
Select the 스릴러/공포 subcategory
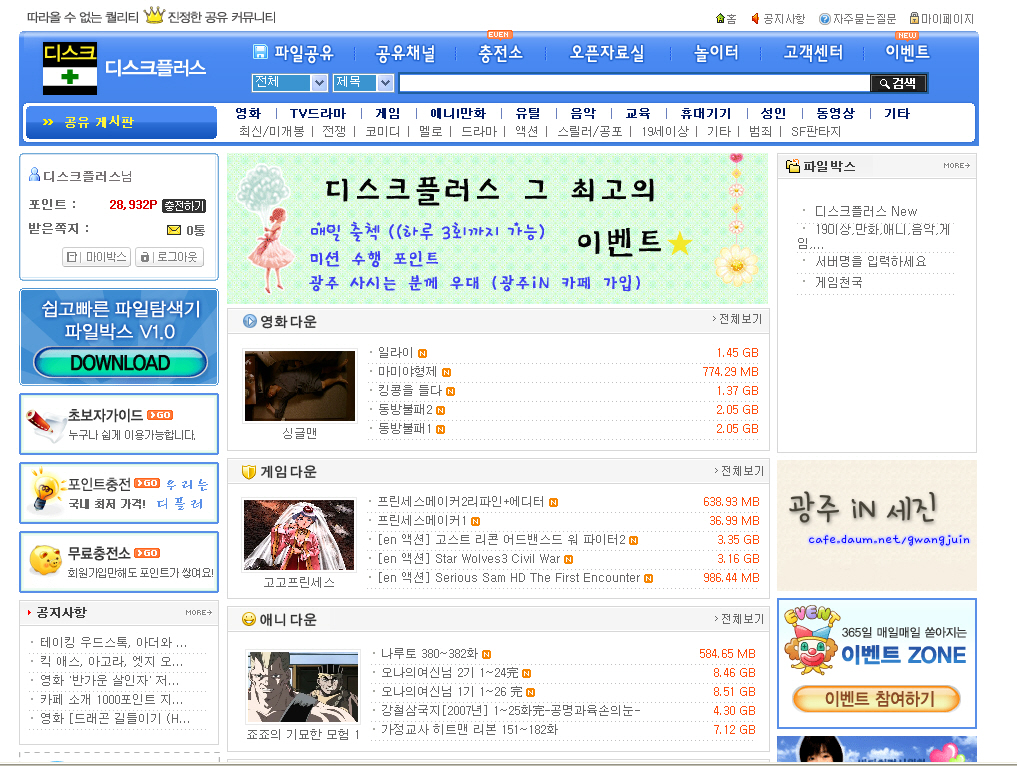pyautogui.click(x=590, y=132)
